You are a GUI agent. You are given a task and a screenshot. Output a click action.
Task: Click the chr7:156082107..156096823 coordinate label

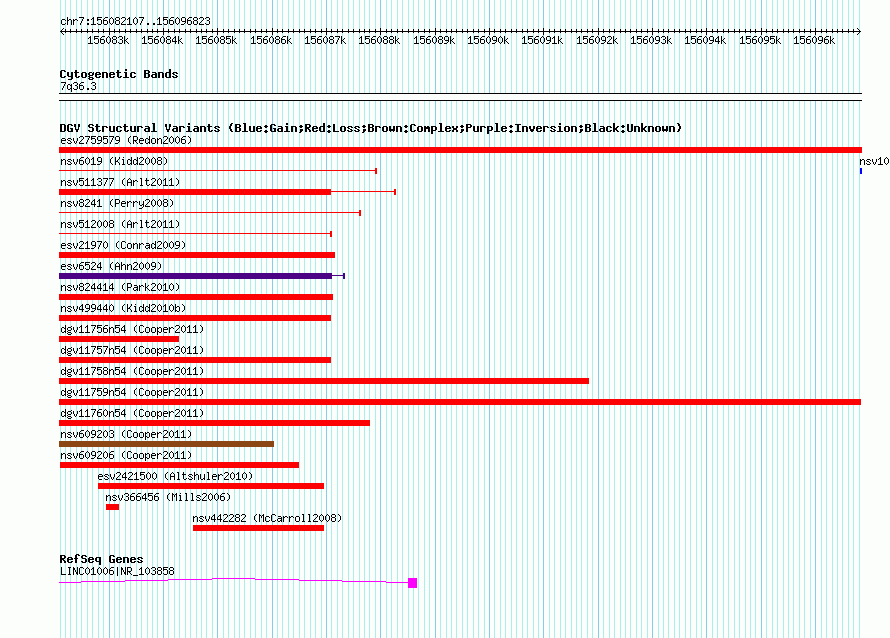tap(135, 21)
